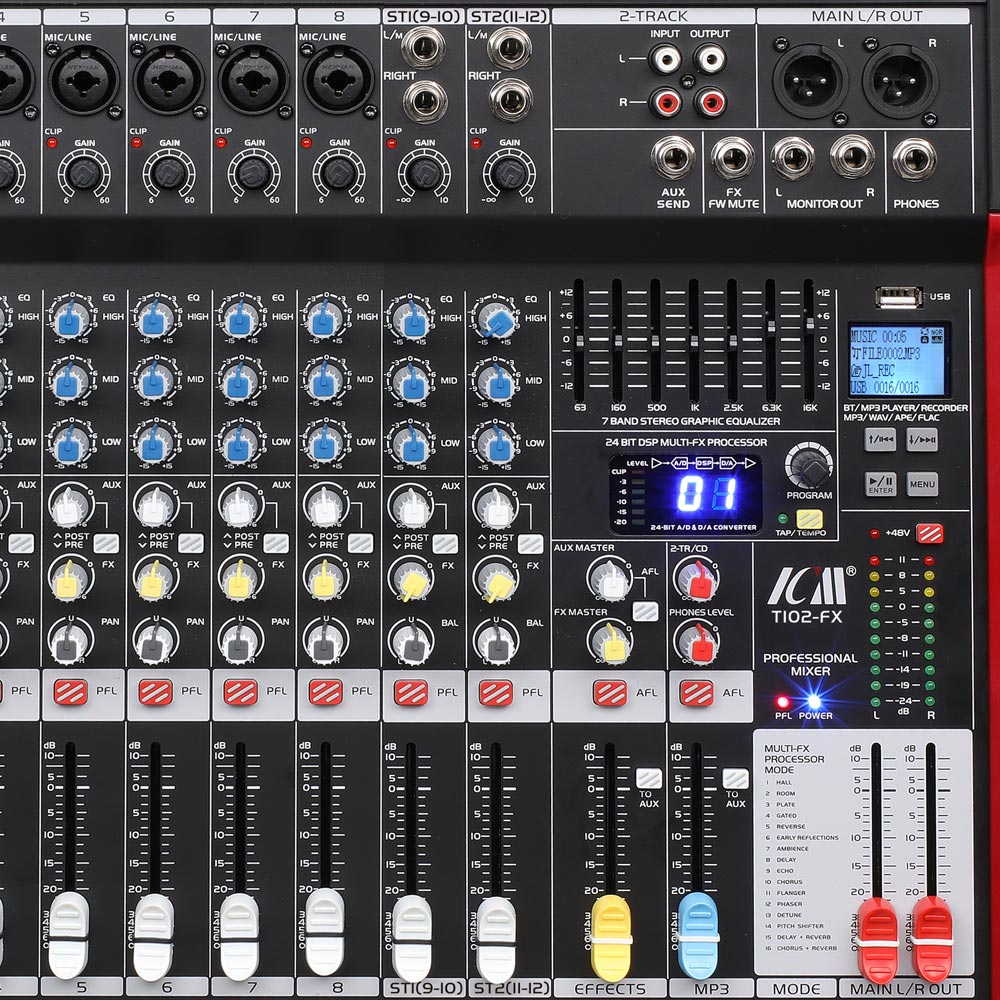Click channel 7 GAIN knob
The width and height of the screenshot is (1000, 1000).
point(254,173)
